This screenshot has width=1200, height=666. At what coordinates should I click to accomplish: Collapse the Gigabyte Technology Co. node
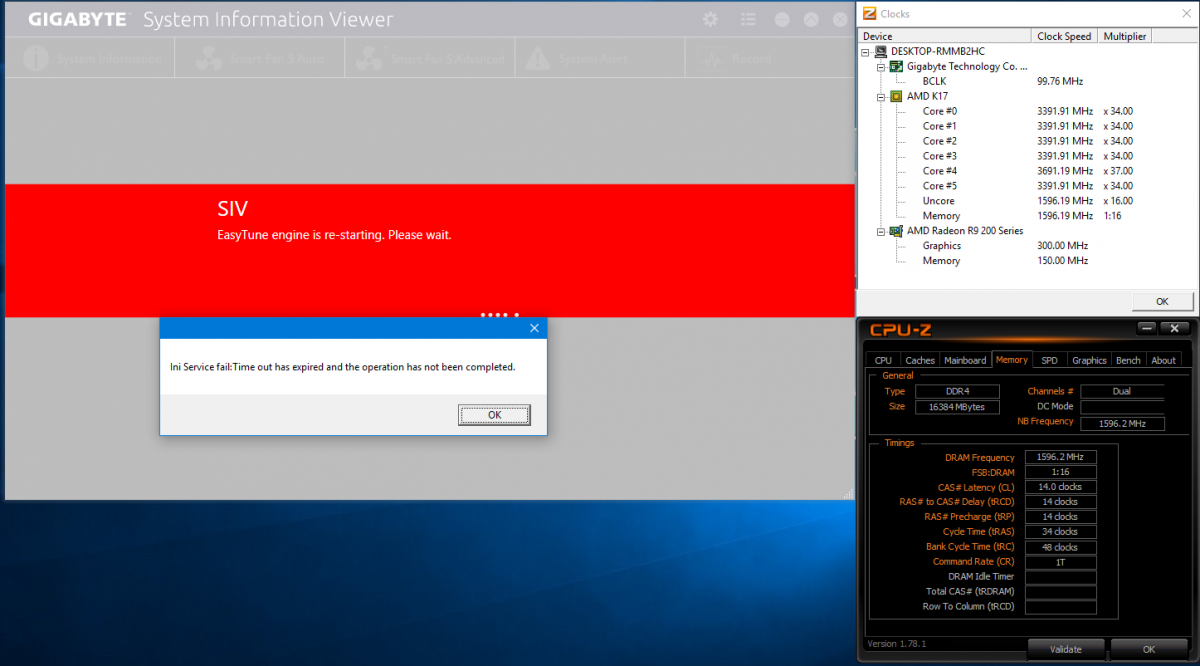point(881,66)
